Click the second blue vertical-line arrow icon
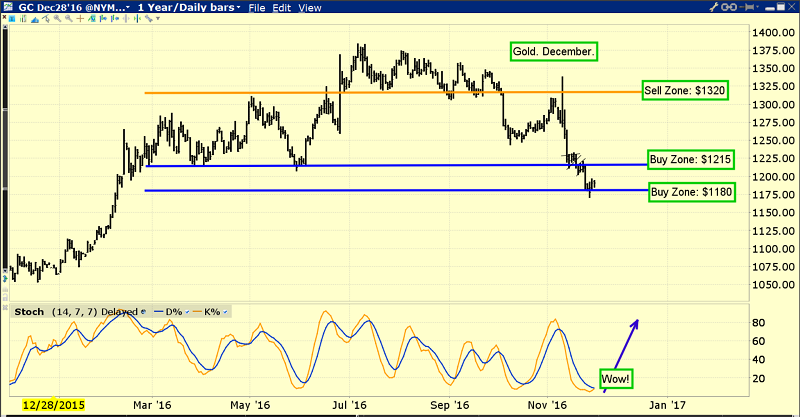800x417 pixels. coord(114,18)
